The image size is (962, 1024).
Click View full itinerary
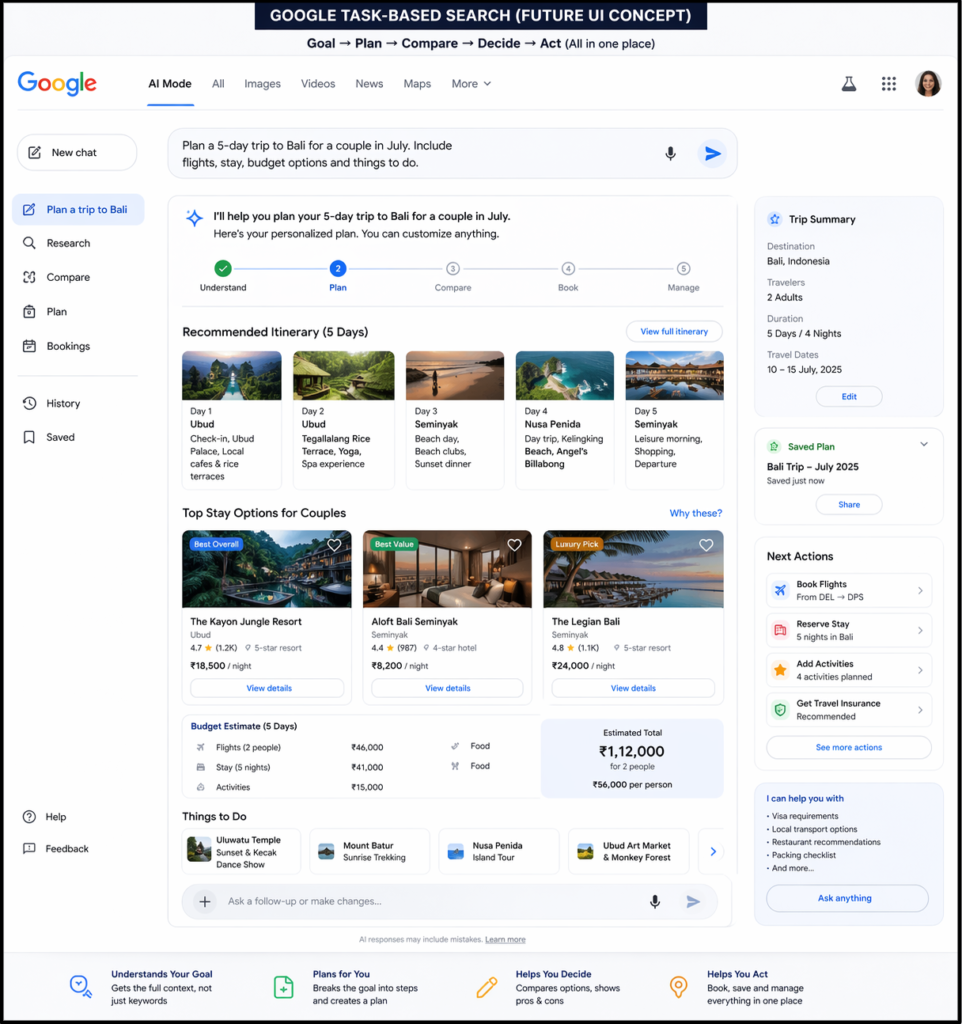[674, 330]
